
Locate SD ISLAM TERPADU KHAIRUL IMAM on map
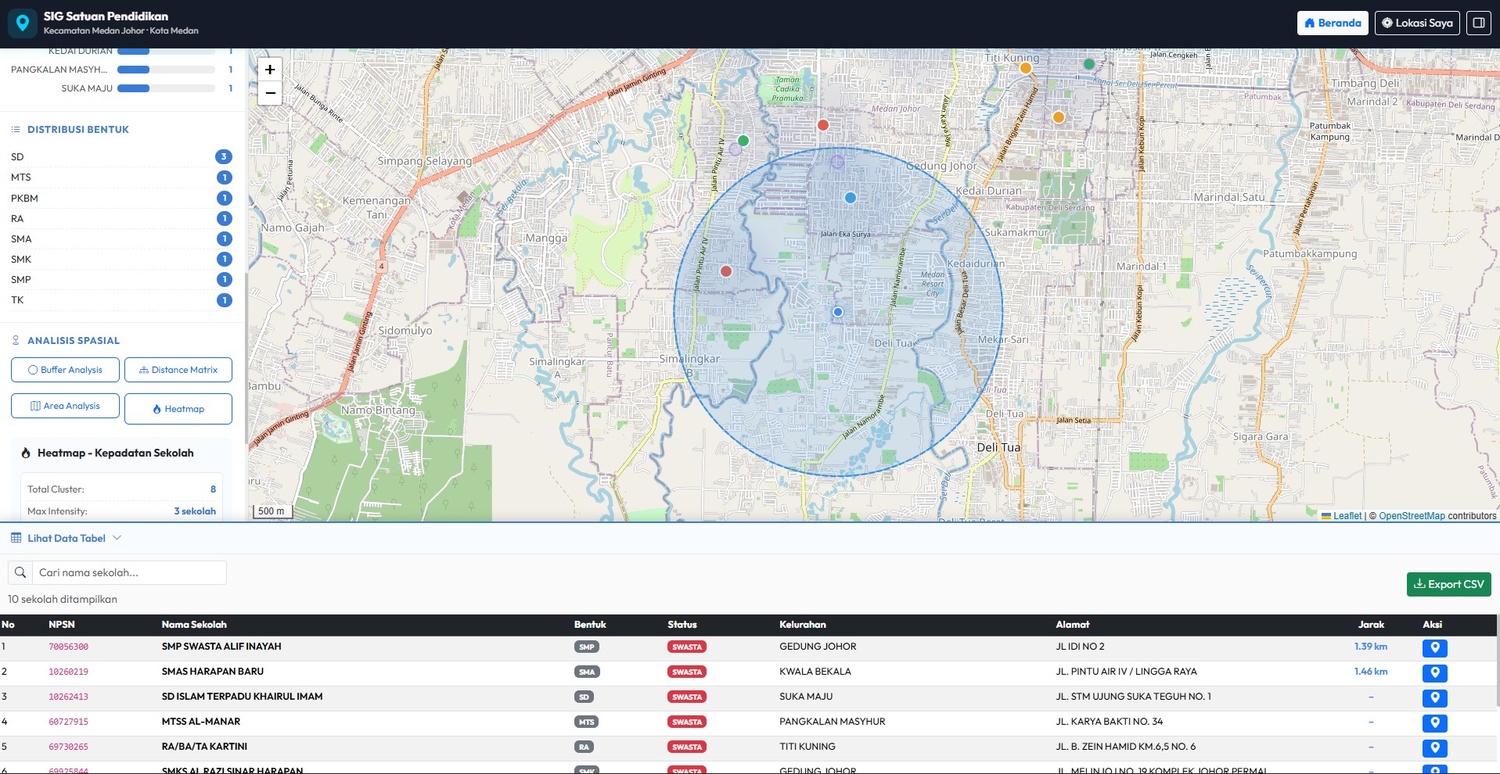point(1434,698)
